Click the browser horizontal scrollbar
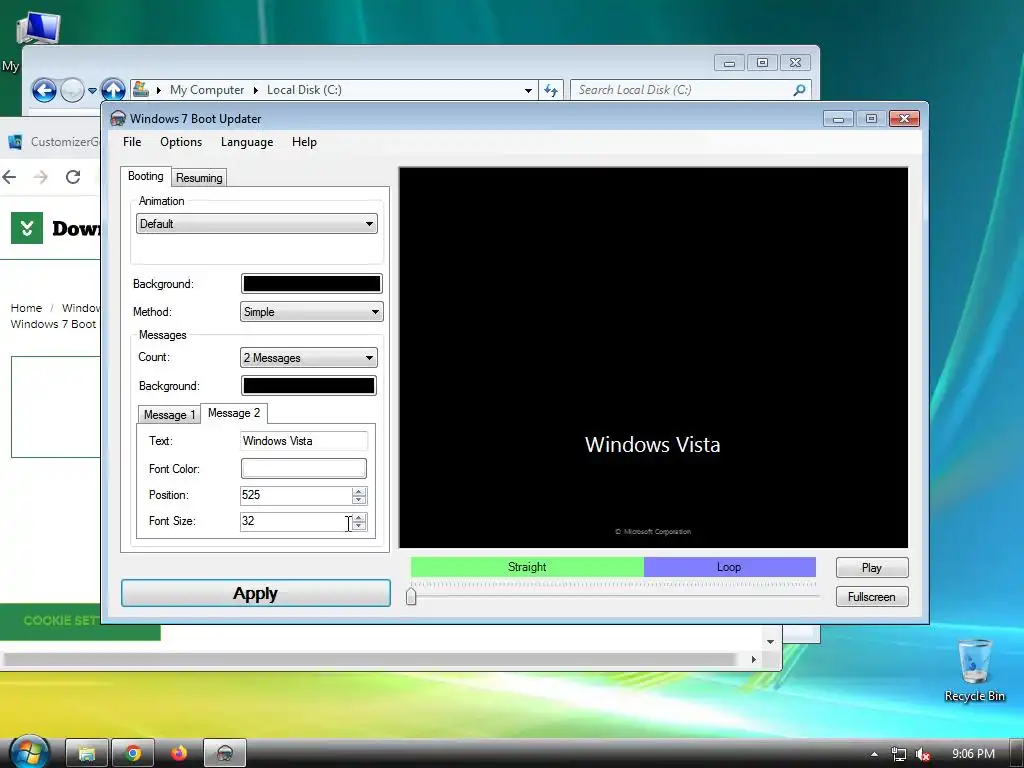 point(370,660)
